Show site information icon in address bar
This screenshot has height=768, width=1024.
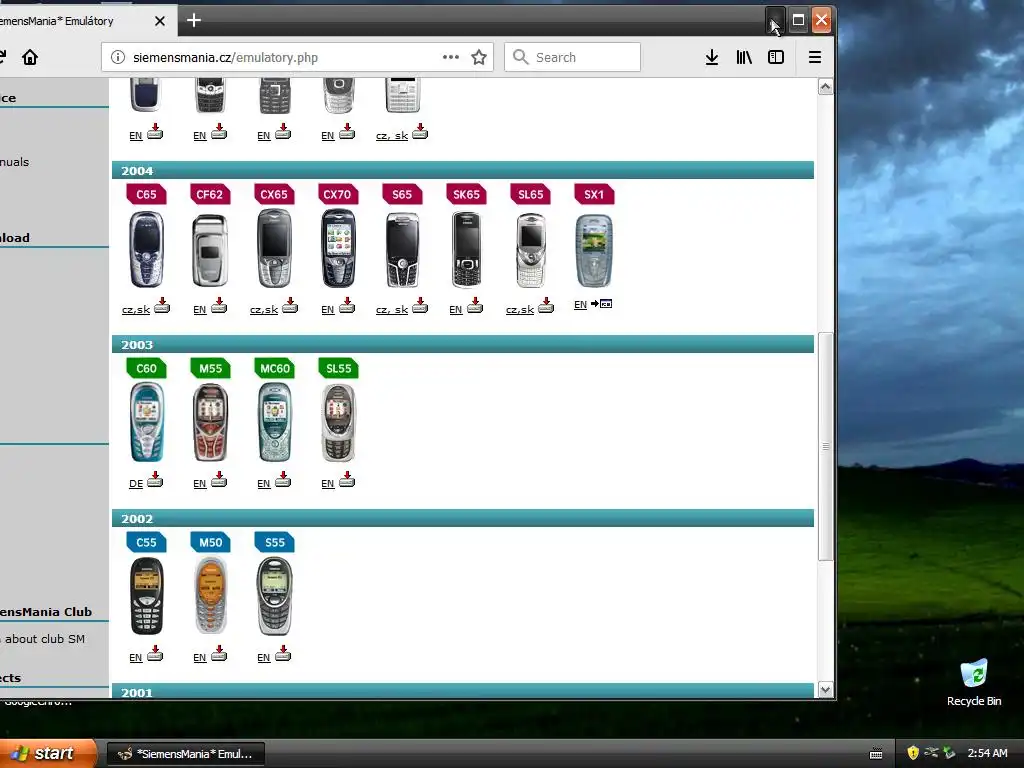118,57
